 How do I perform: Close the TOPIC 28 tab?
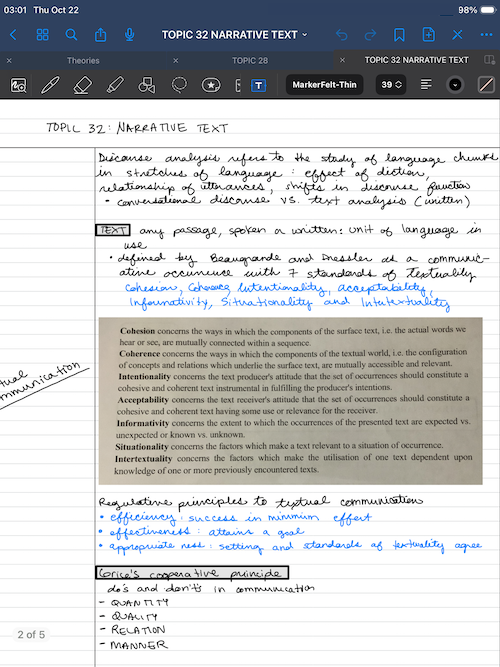(175, 60)
